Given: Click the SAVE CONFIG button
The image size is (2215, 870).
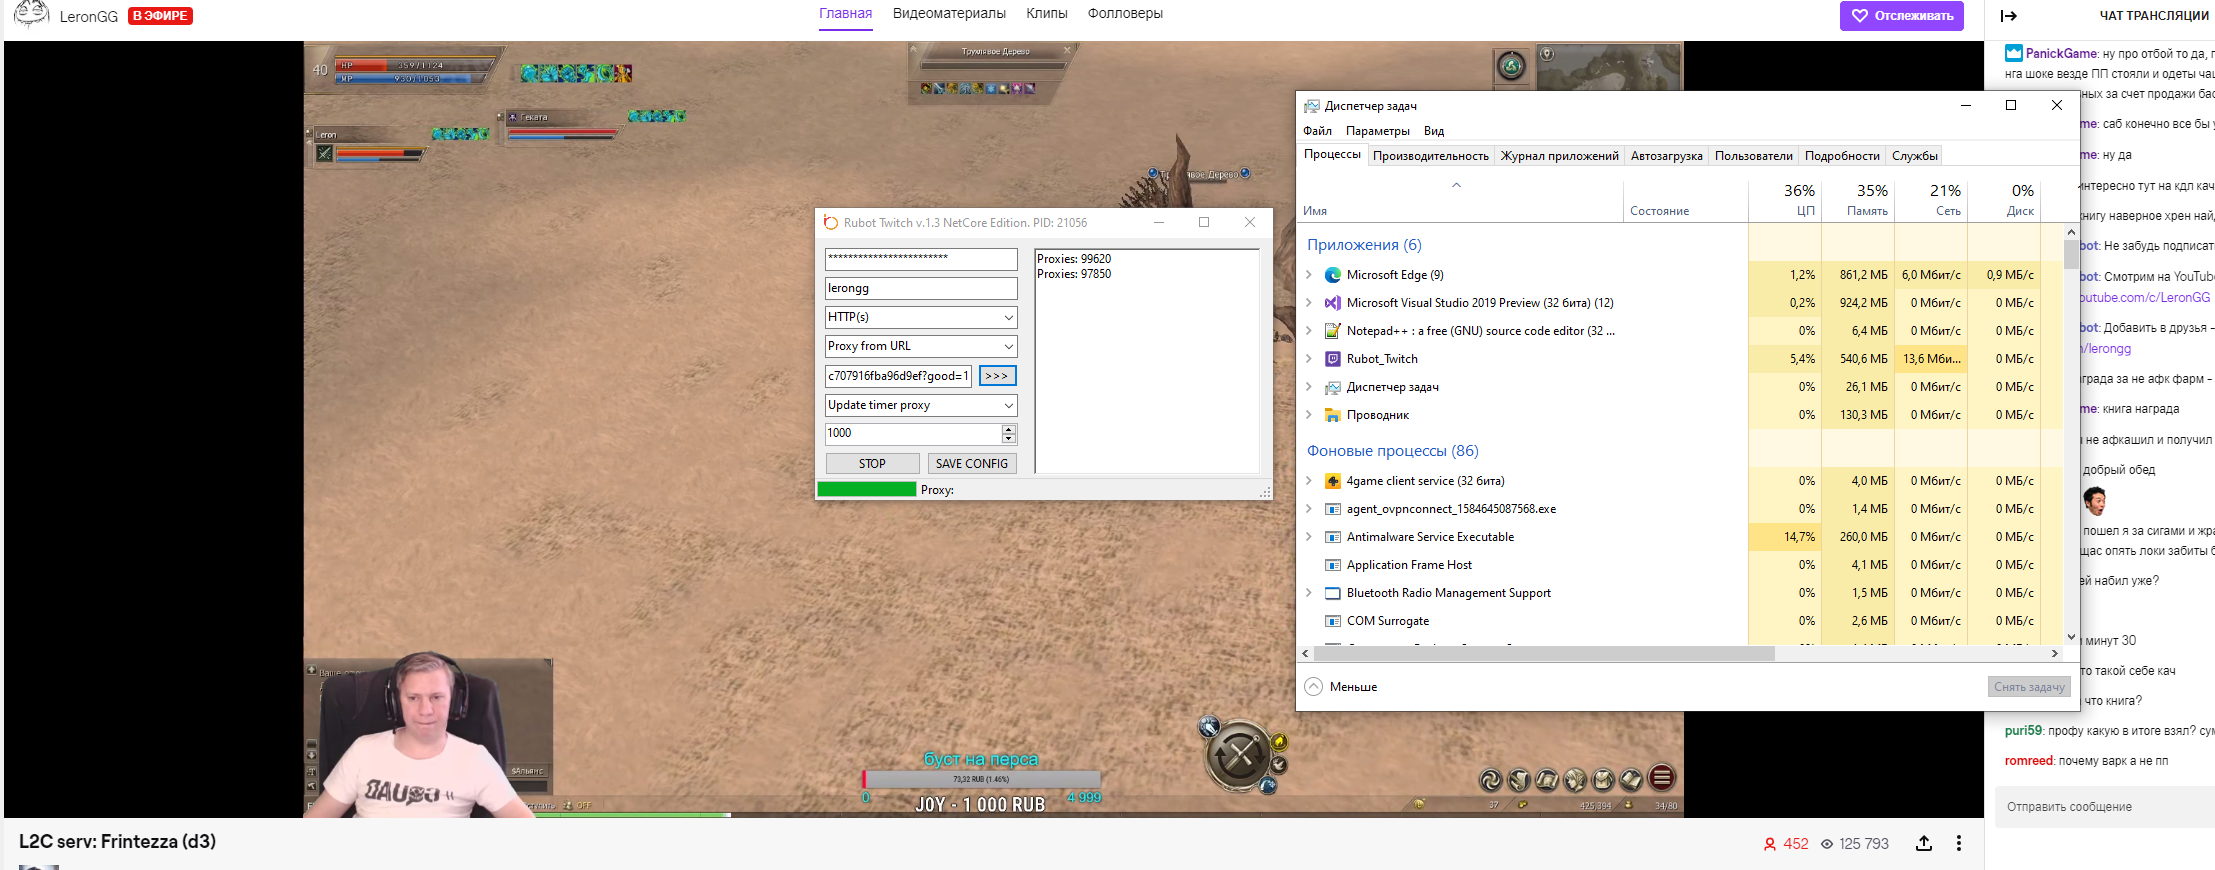Looking at the screenshot, I should point(971,464).
